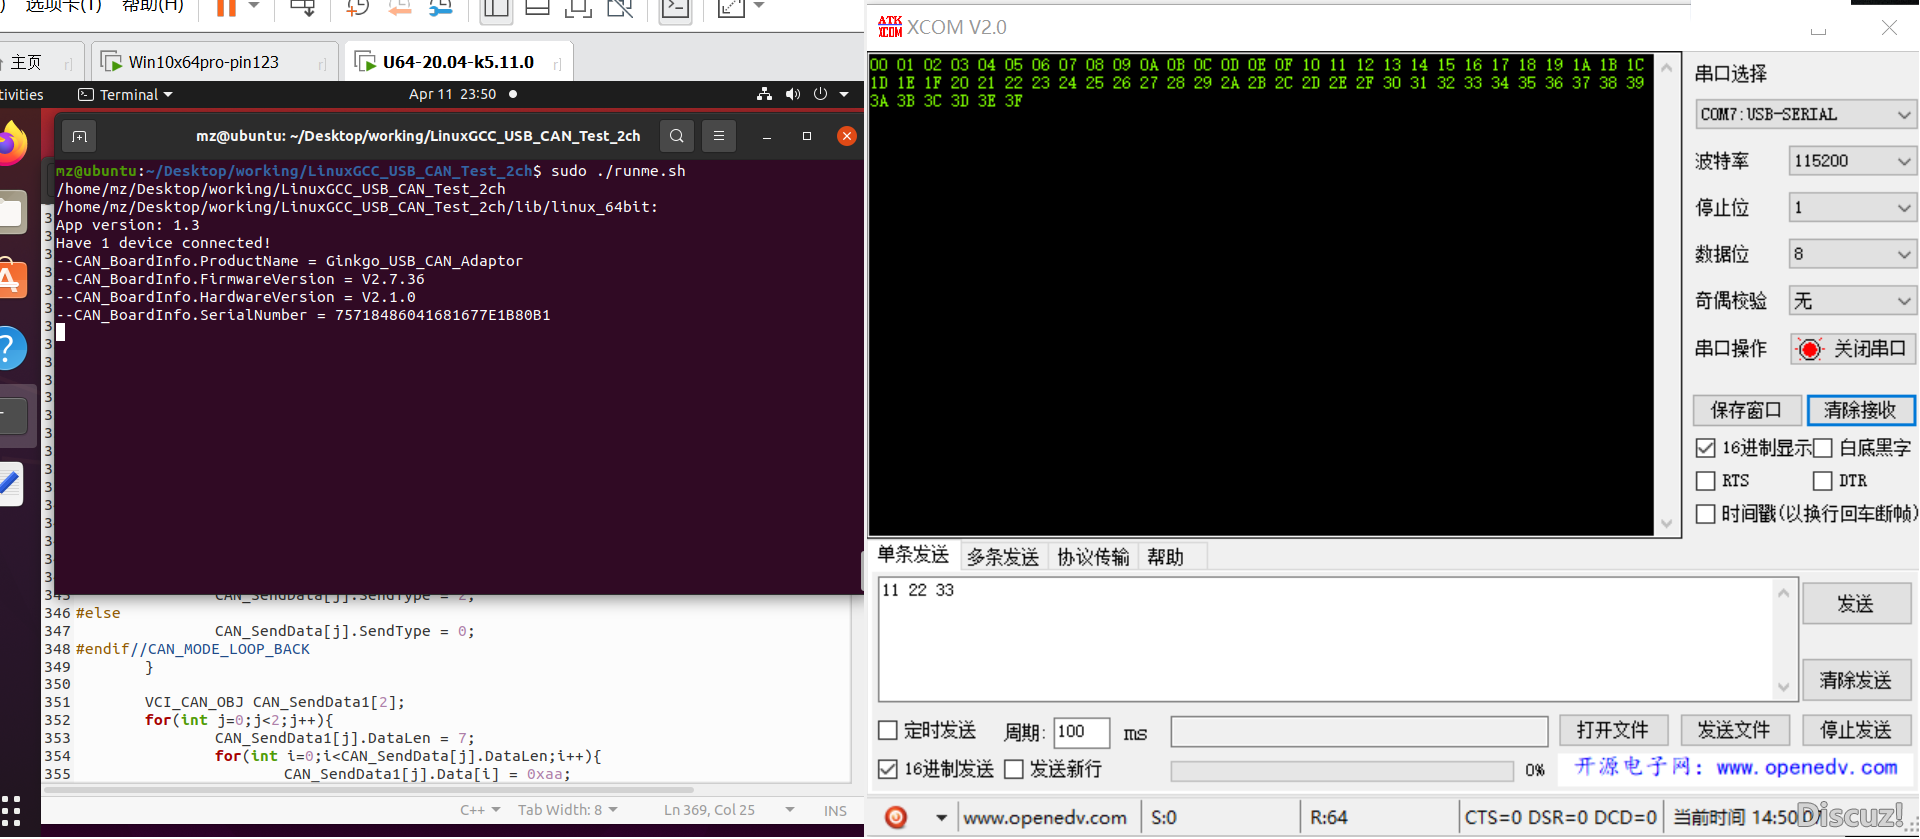The height and width of the screenshot is (839, 1920).
Task: Select COM7: USB-SERIAL port dropdown
Action: point(1806,114)
